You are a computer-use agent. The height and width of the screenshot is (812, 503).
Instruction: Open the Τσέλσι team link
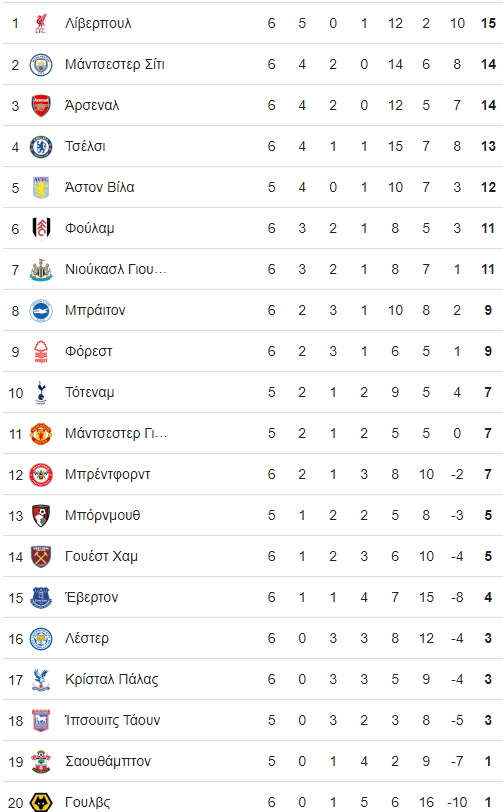[85, 147]
